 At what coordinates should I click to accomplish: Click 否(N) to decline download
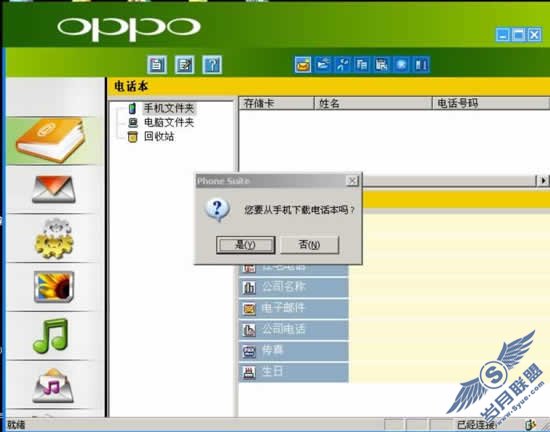coord(309,244)
